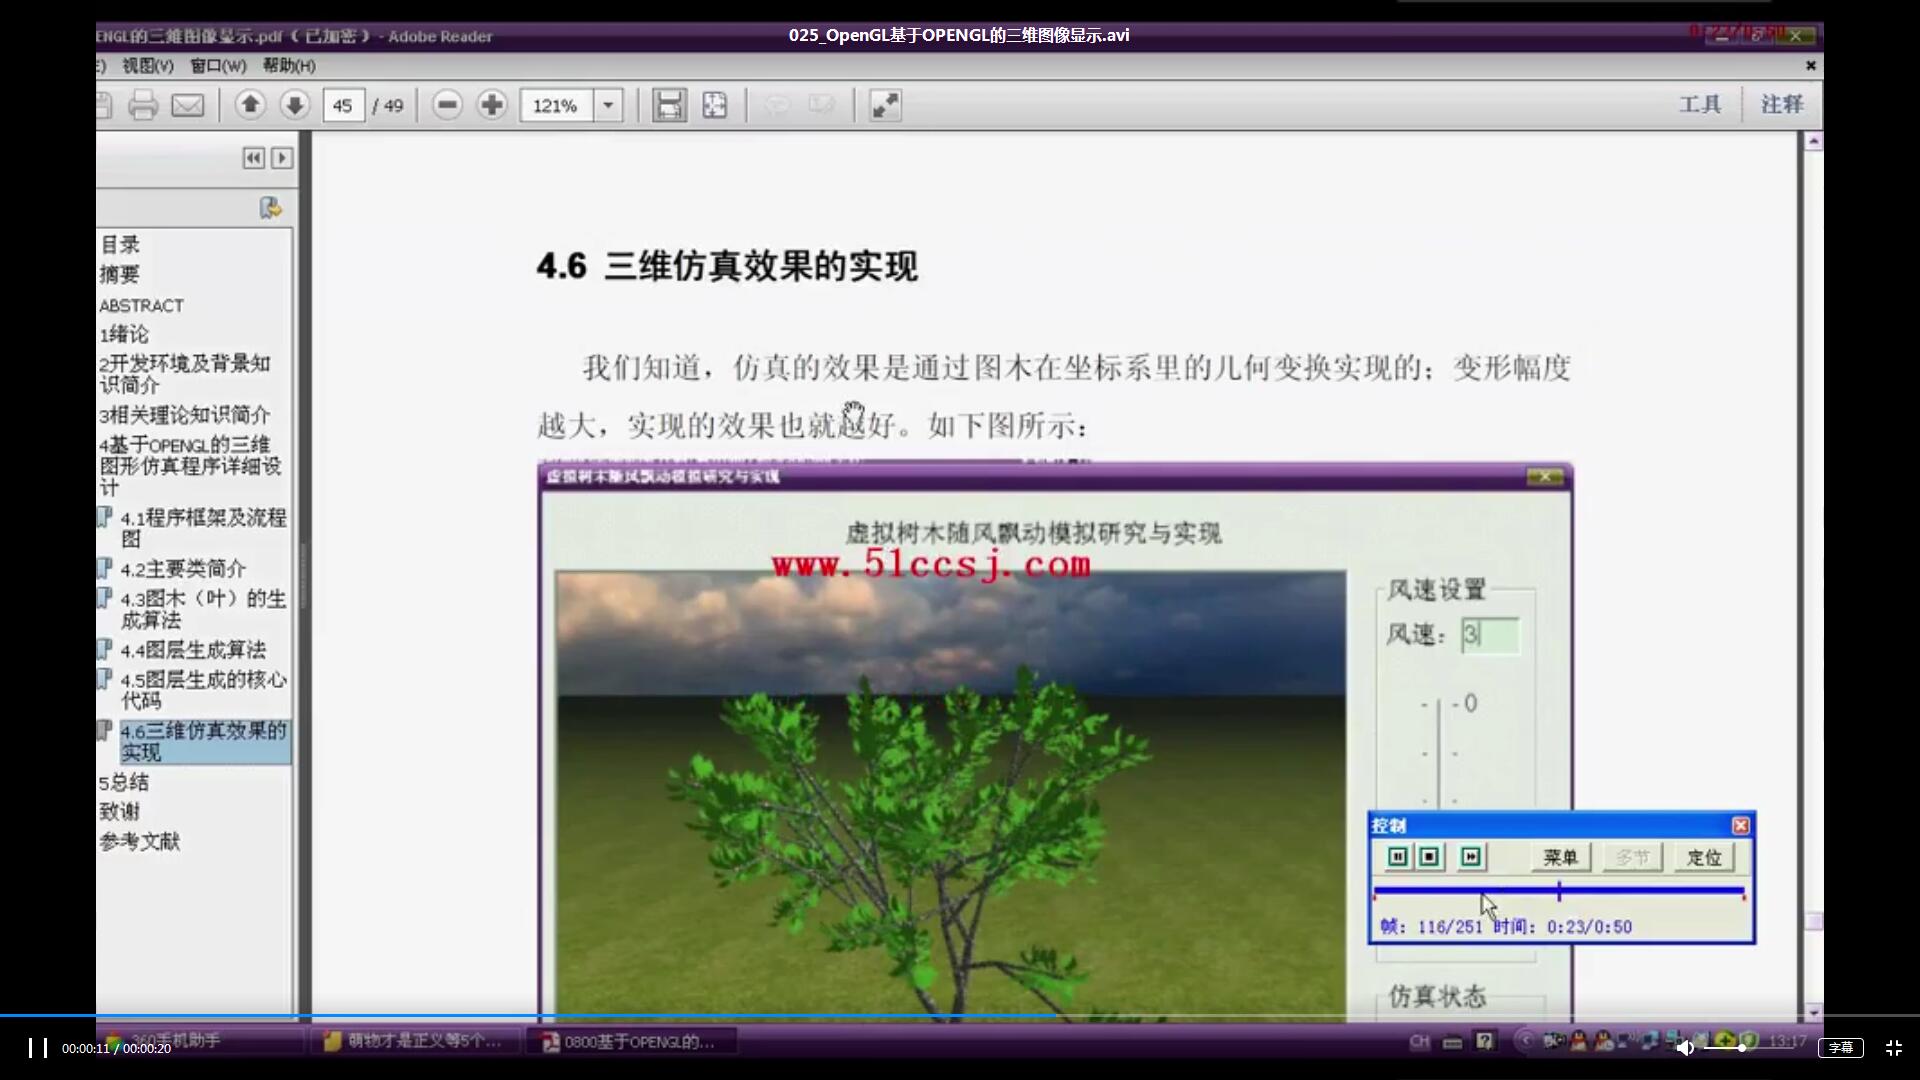Screen dimensions: 1920x1080
Task: Click the bookmarks options icon in sidebar
Action: pos(270,208)
